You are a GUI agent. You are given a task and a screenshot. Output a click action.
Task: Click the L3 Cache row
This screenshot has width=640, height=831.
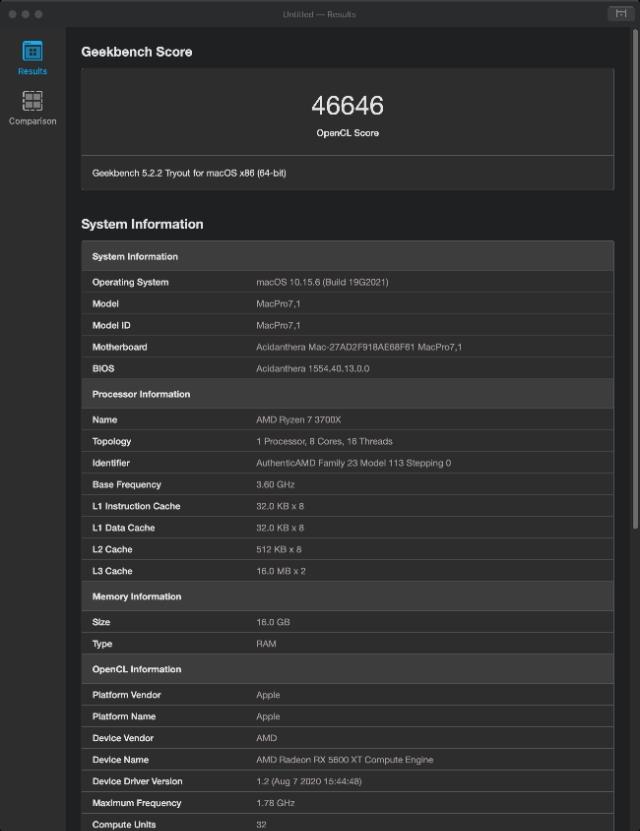348,571
